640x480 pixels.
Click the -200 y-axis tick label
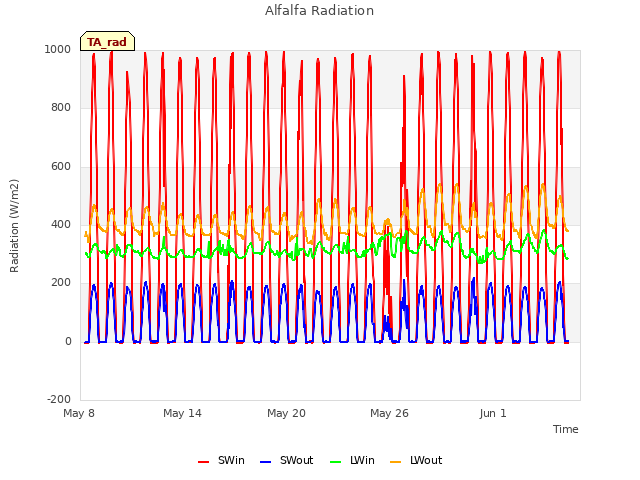59,399
